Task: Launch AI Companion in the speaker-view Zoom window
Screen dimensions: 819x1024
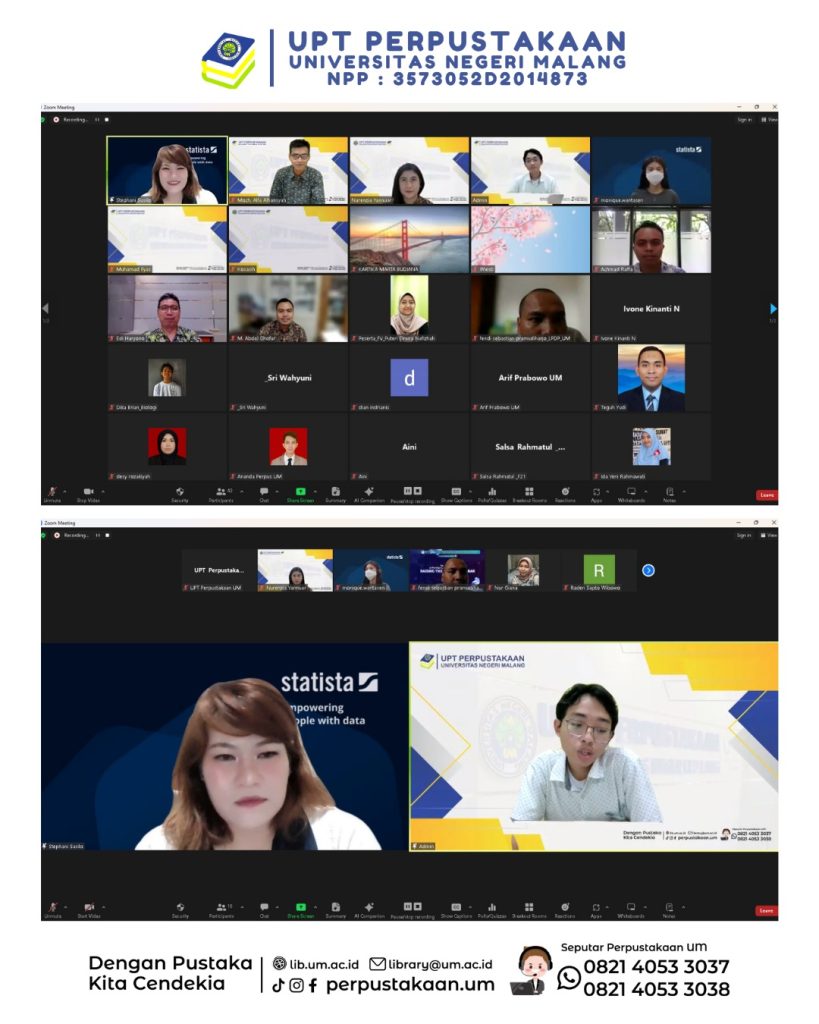Action: [369, 910]
